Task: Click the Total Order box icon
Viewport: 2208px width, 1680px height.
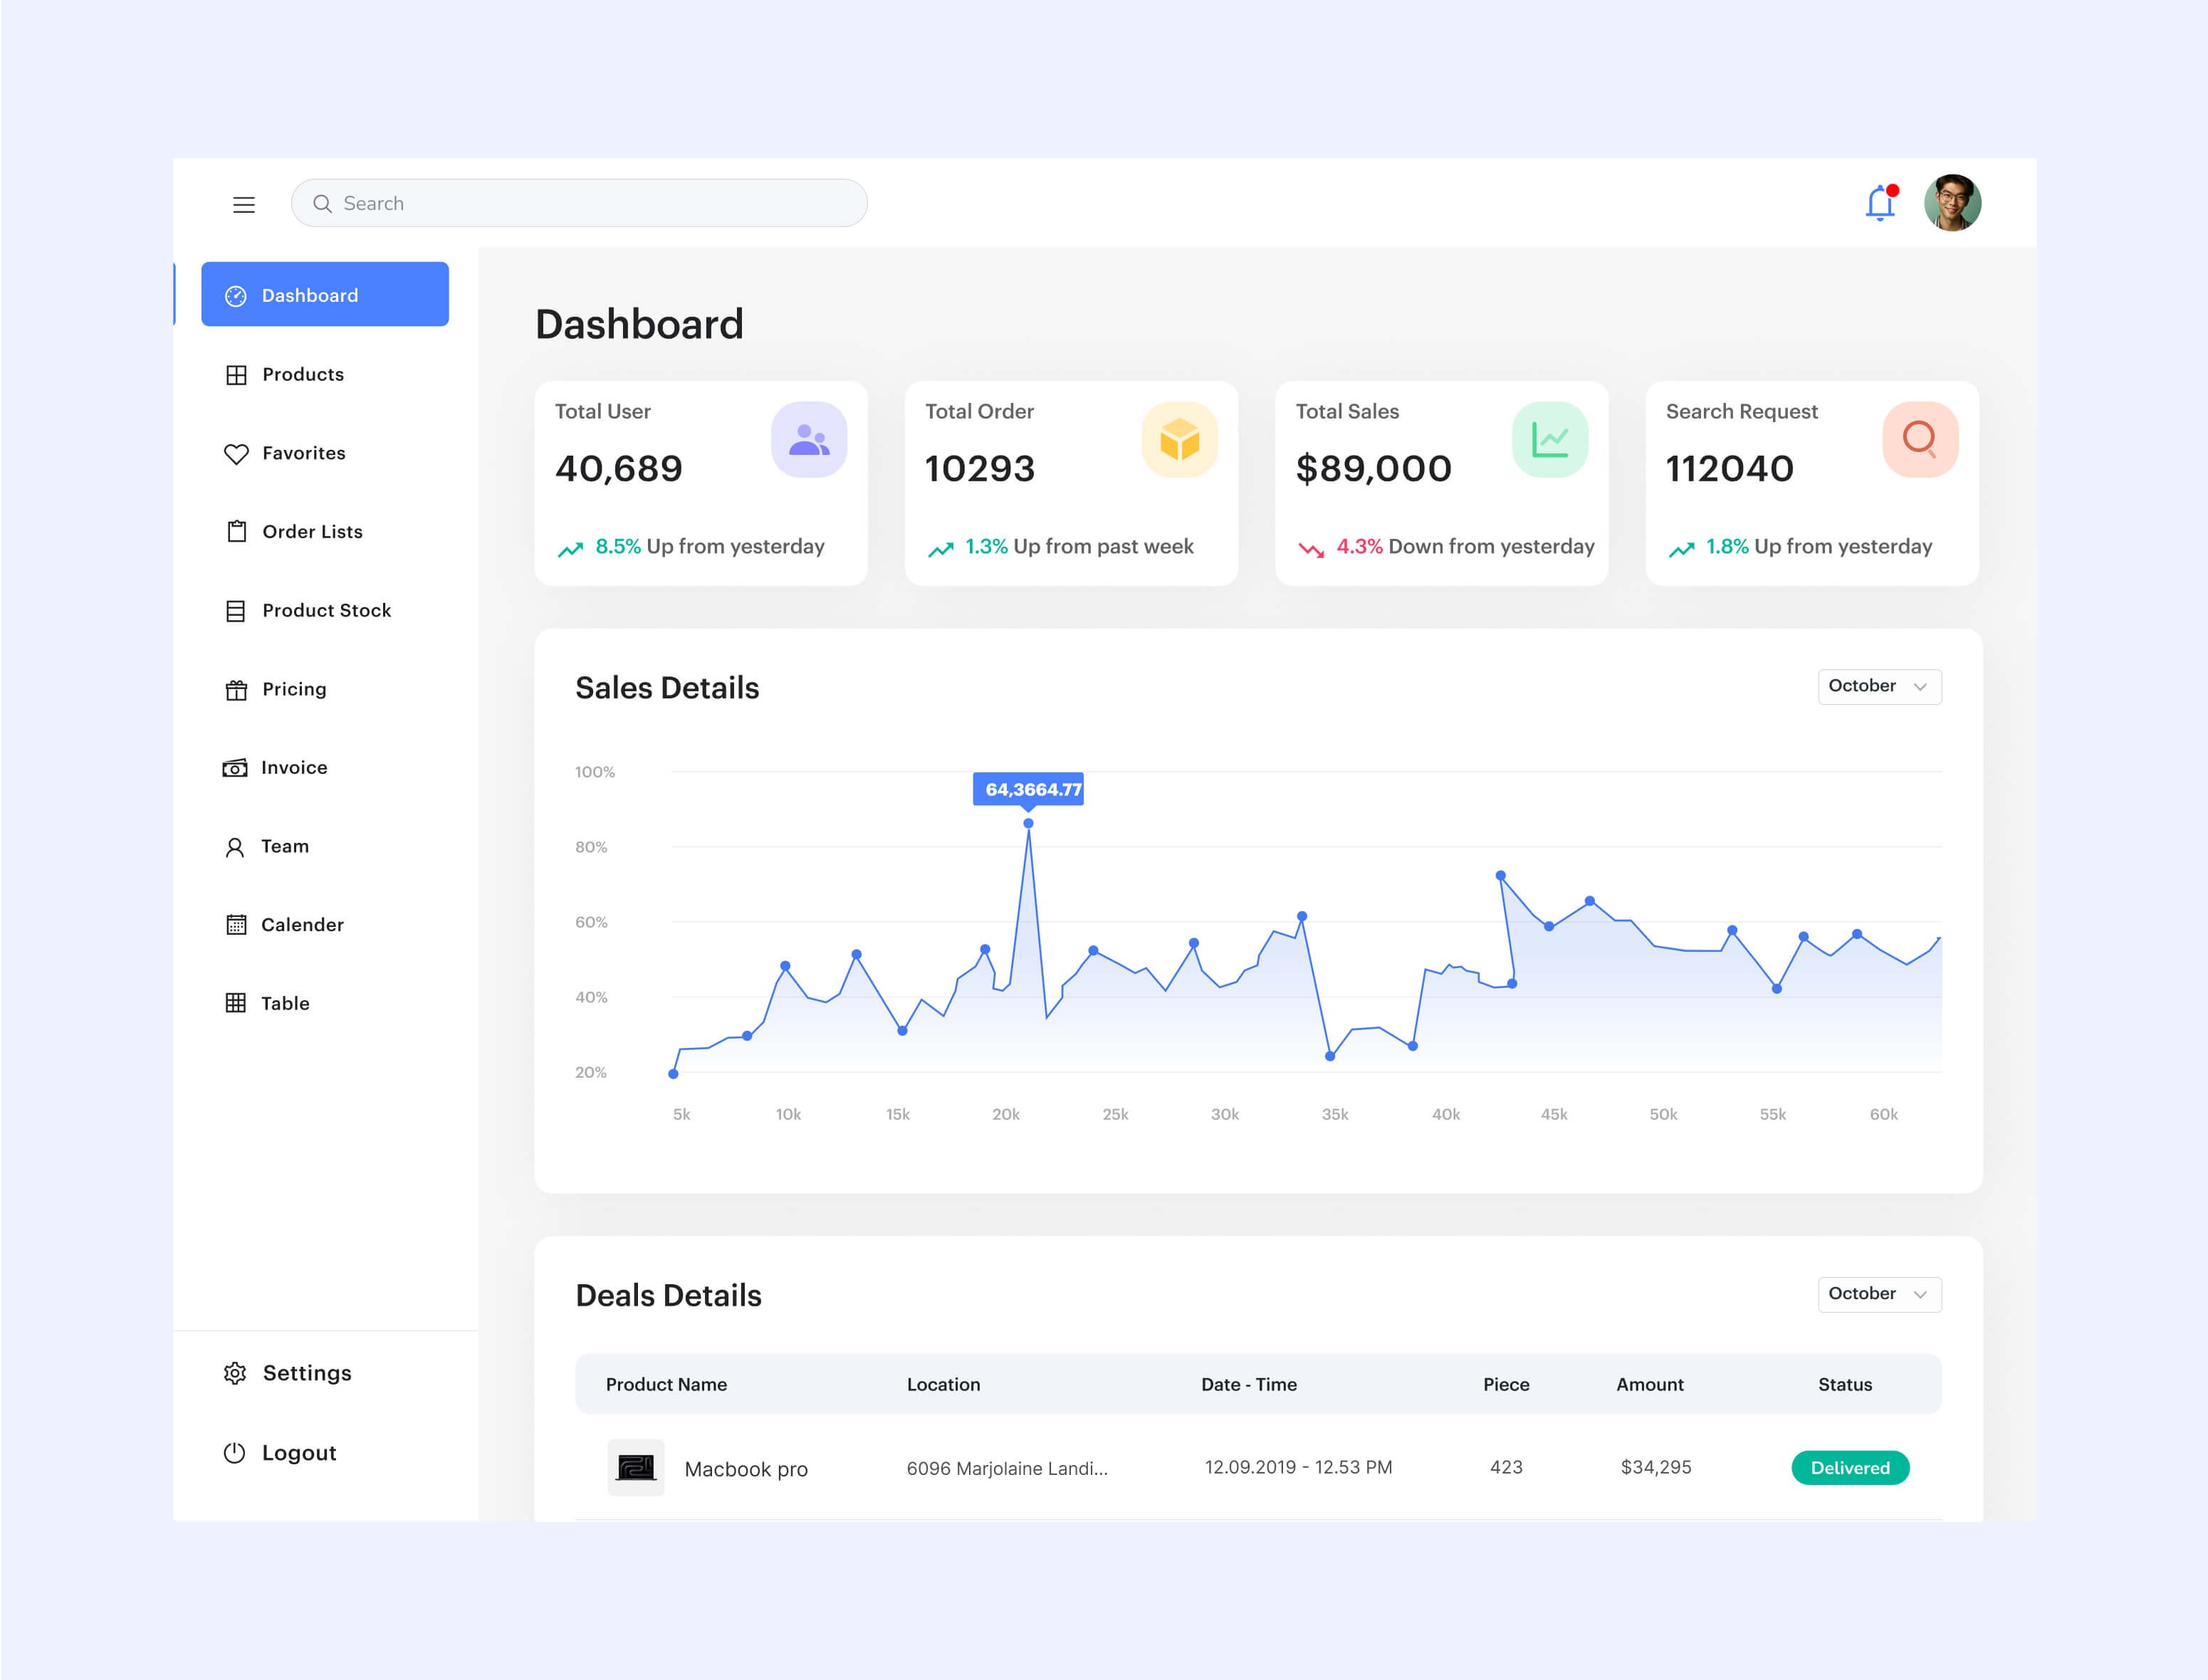Action: (1179, 440)
